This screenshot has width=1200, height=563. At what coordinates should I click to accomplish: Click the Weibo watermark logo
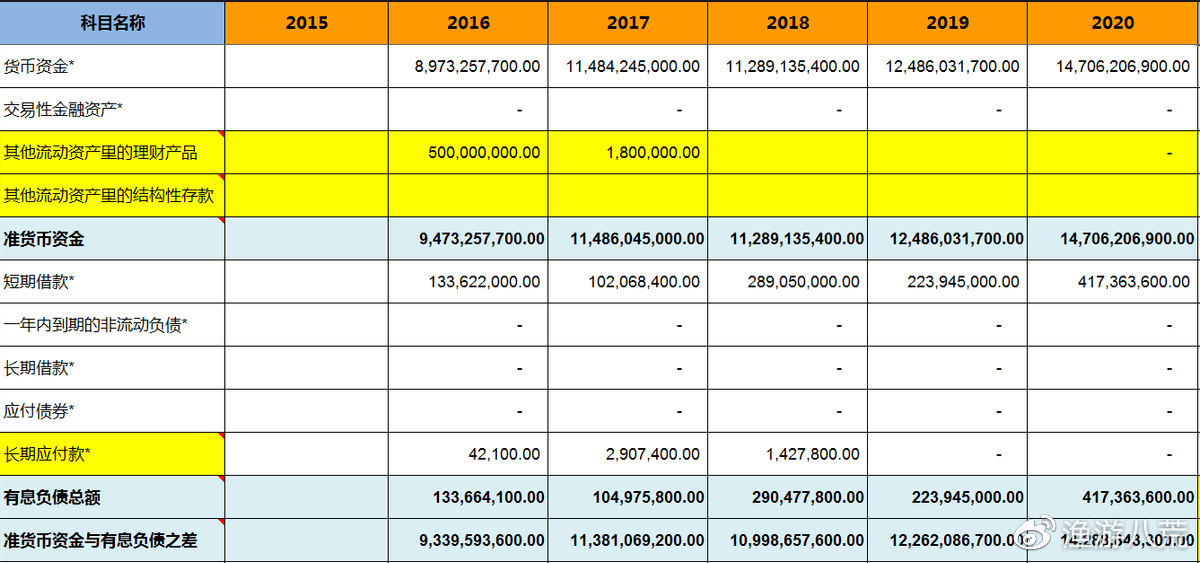pos(1045,532)
